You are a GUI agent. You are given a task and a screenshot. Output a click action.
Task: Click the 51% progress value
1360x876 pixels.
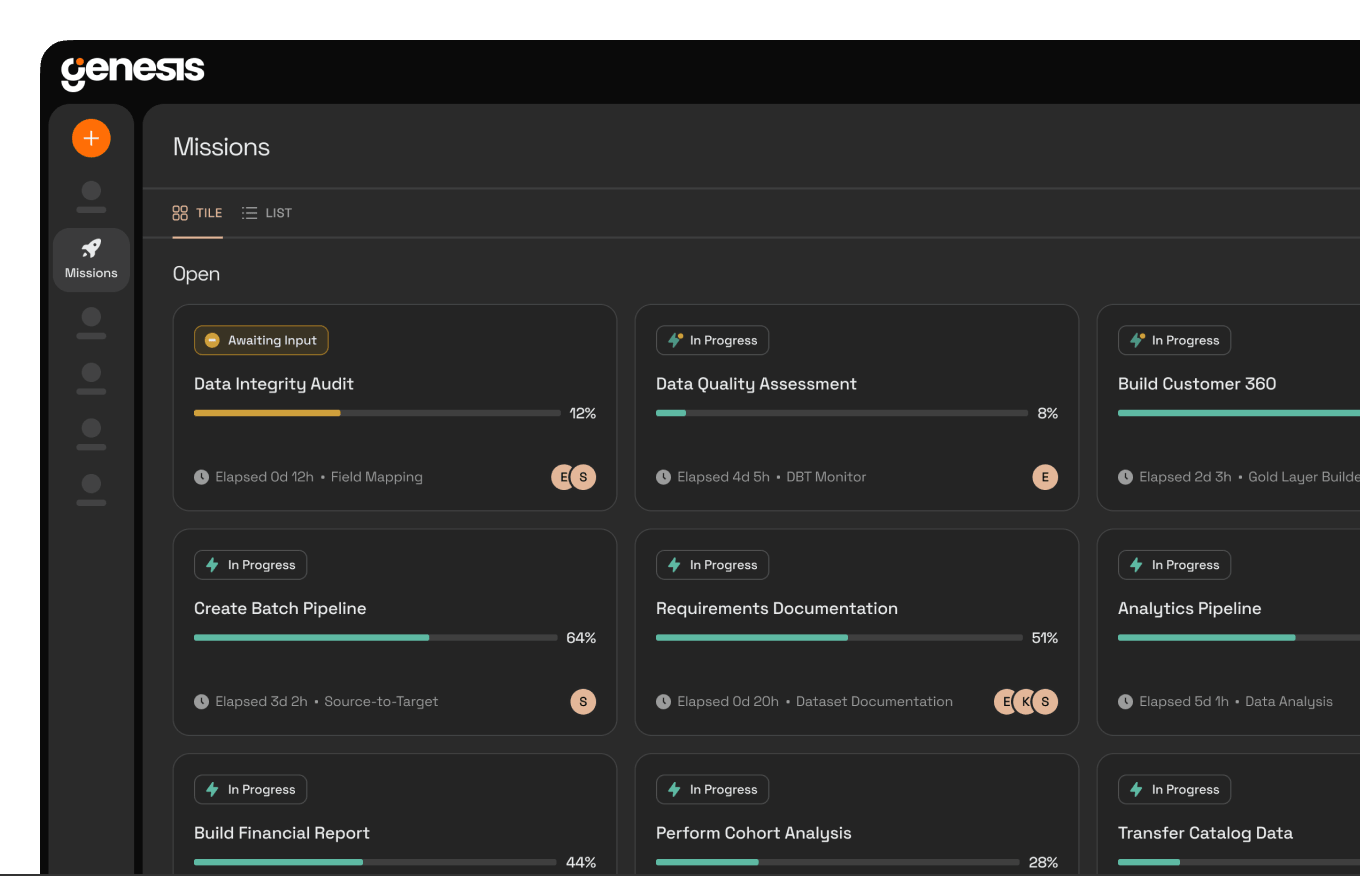1045,638
